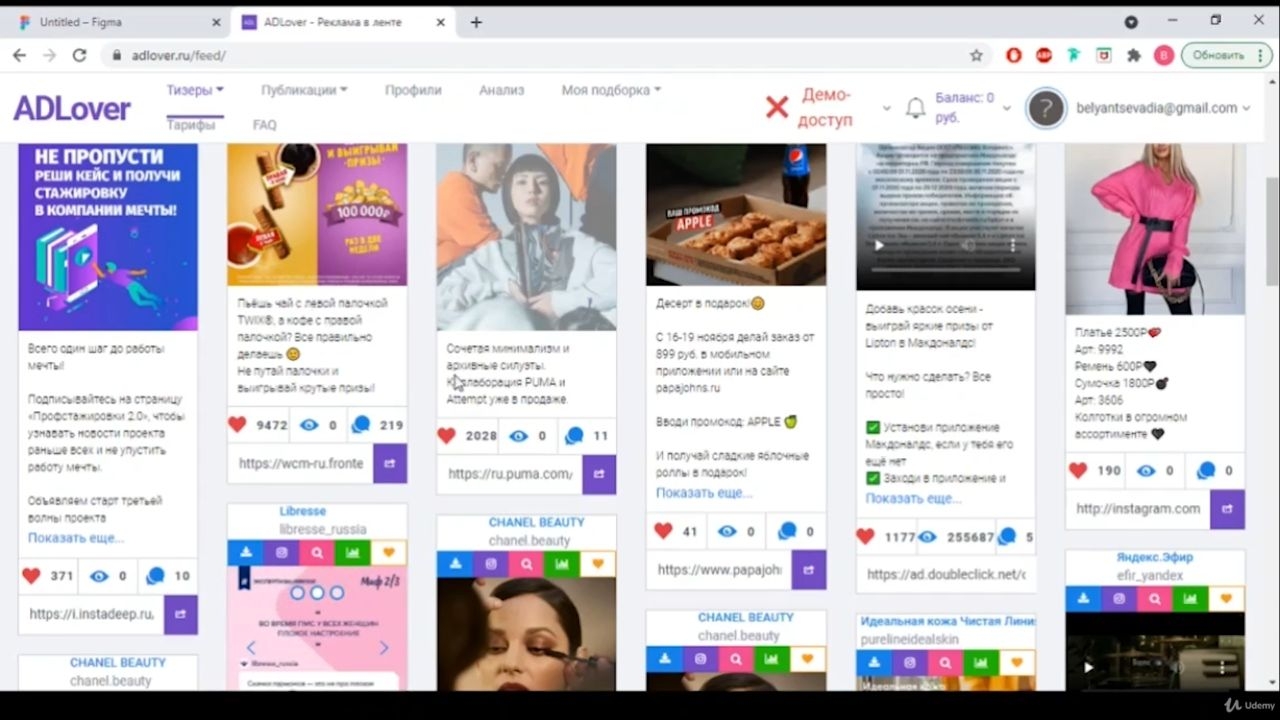Open the notifications bell
1280x720 pixels.
(915, 108)
